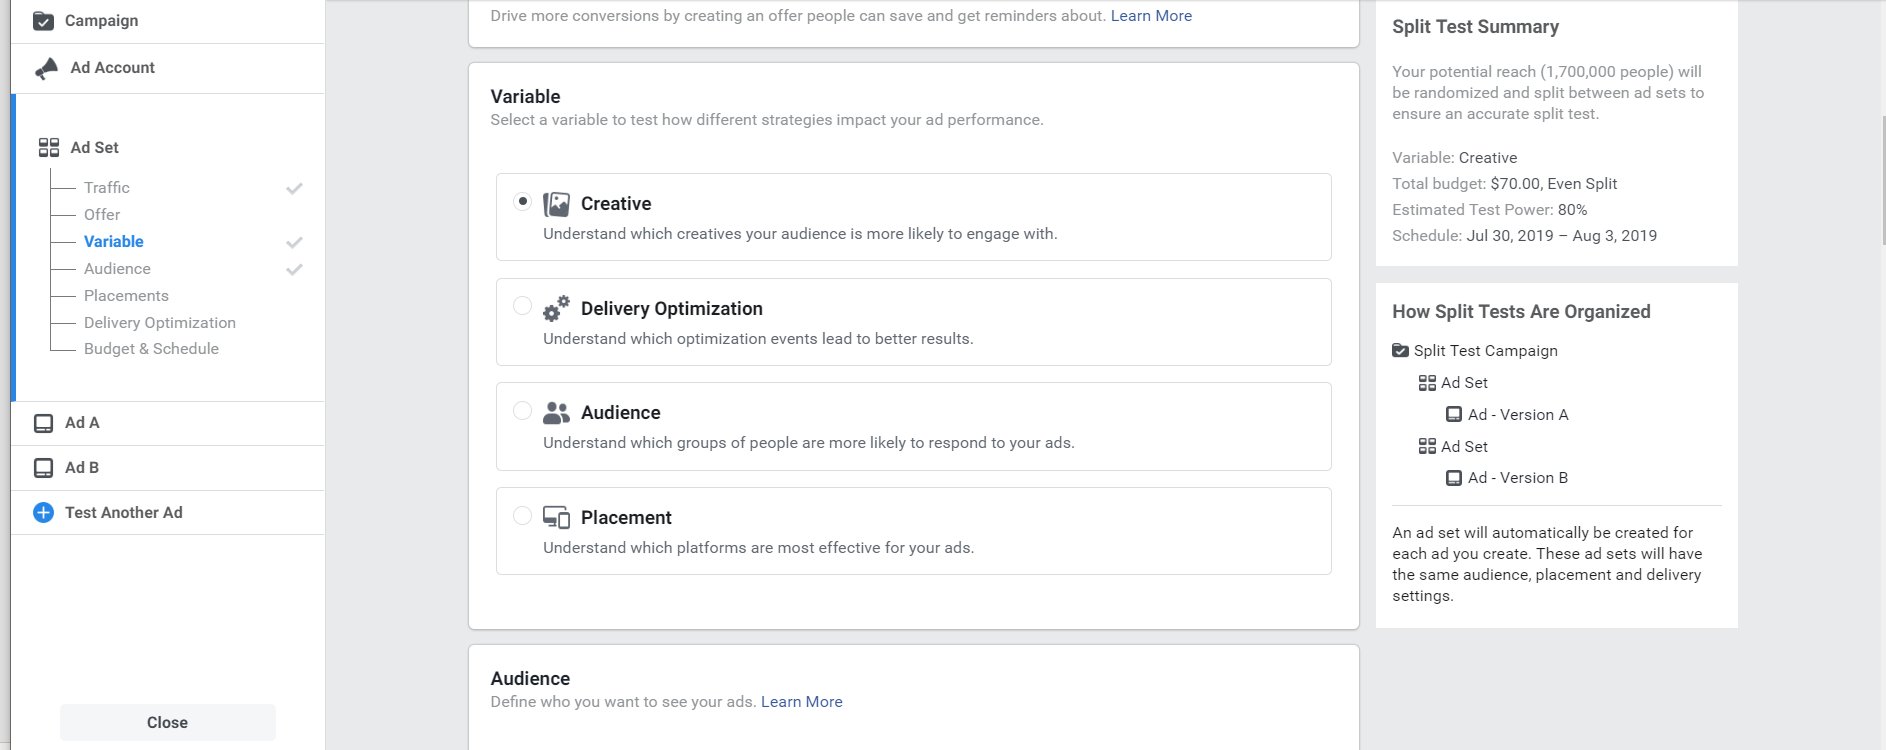Click the Ad Account megaphone icon
This screenshot has width=1886, height=750.
pyautogui.click(x=46, y=68)
